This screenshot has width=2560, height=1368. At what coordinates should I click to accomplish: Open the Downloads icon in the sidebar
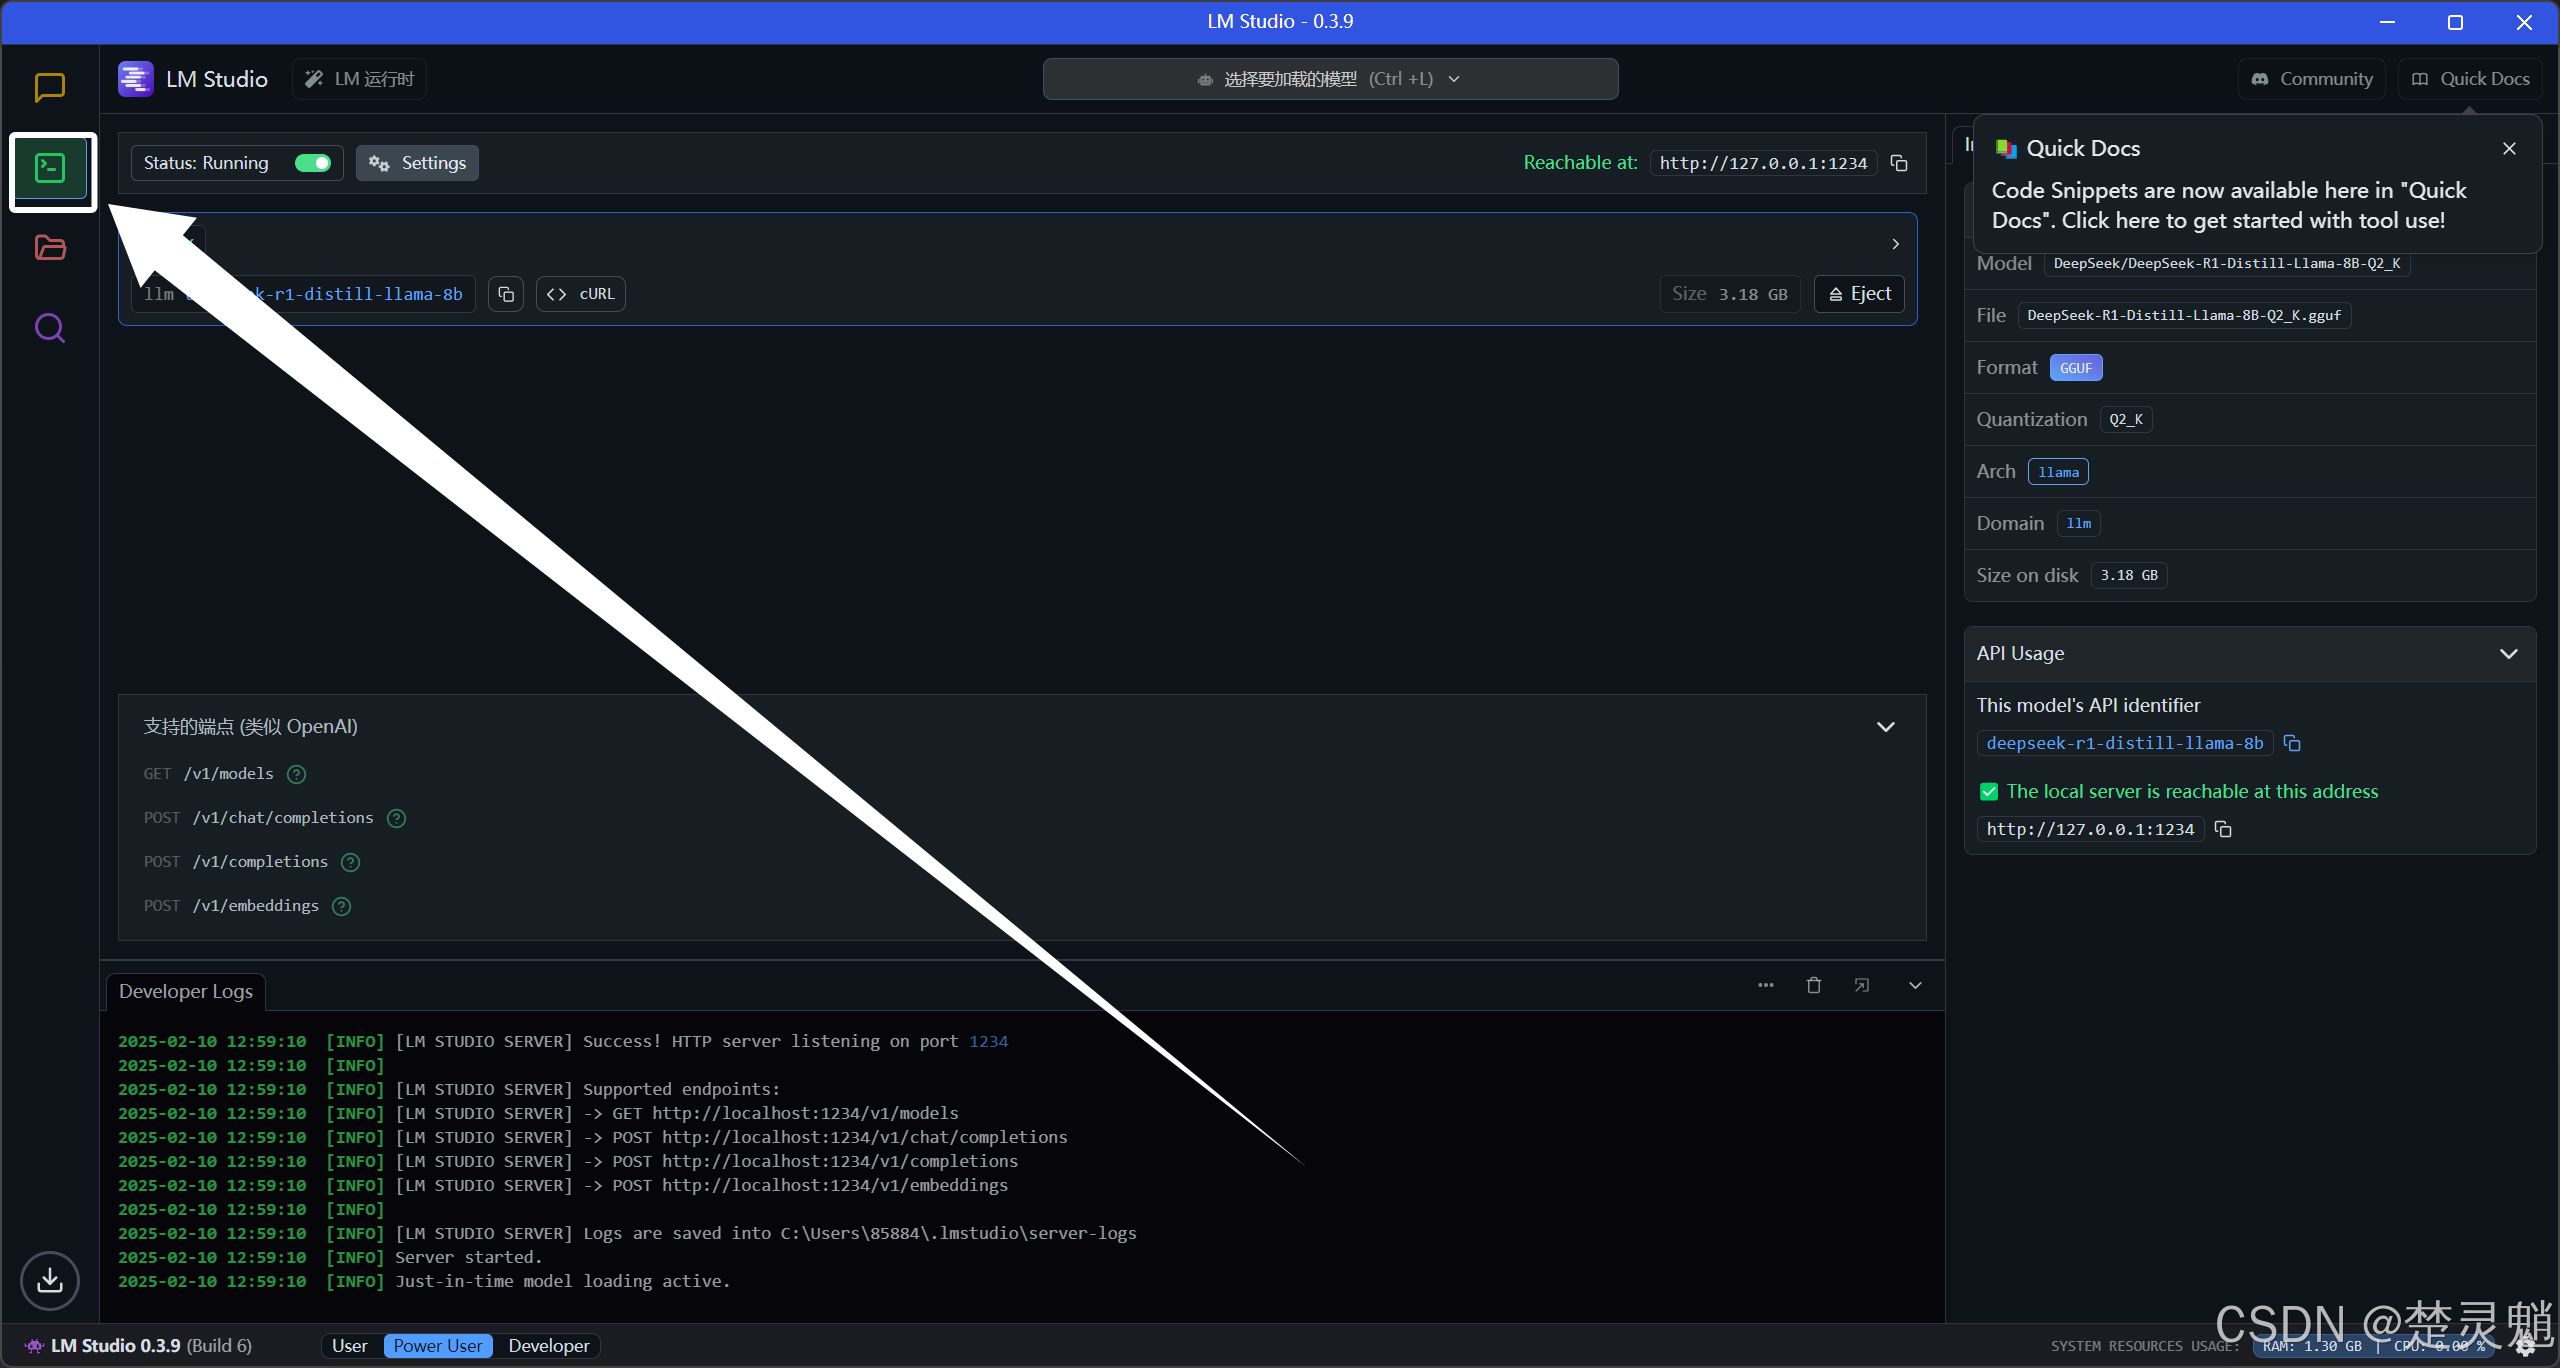point(49,1280)
